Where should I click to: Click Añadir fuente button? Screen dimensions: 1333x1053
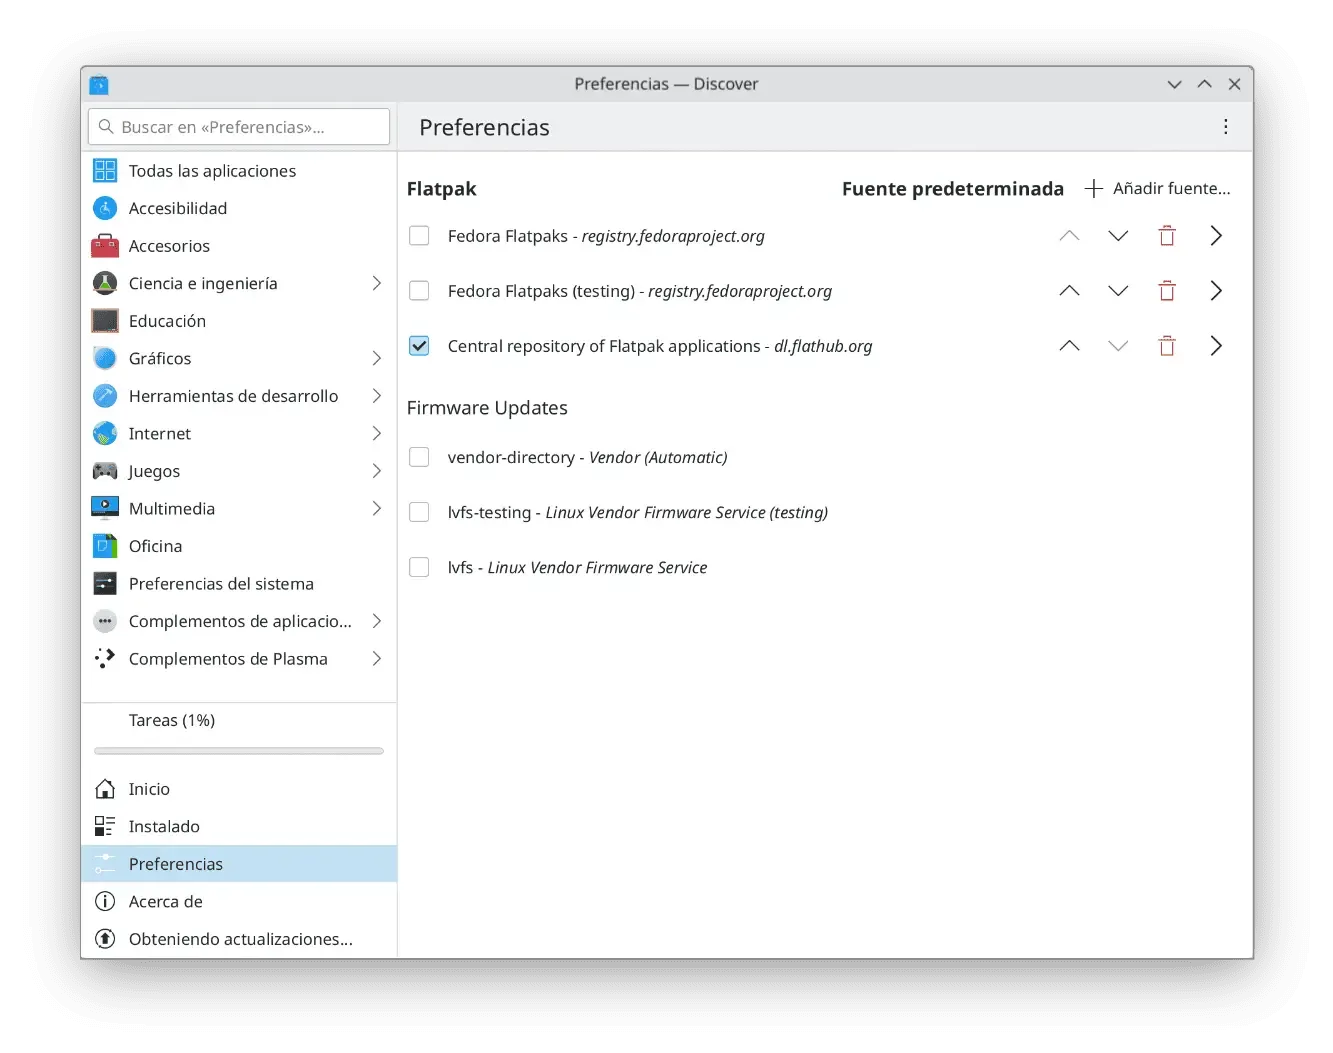tap(1158, 188)
